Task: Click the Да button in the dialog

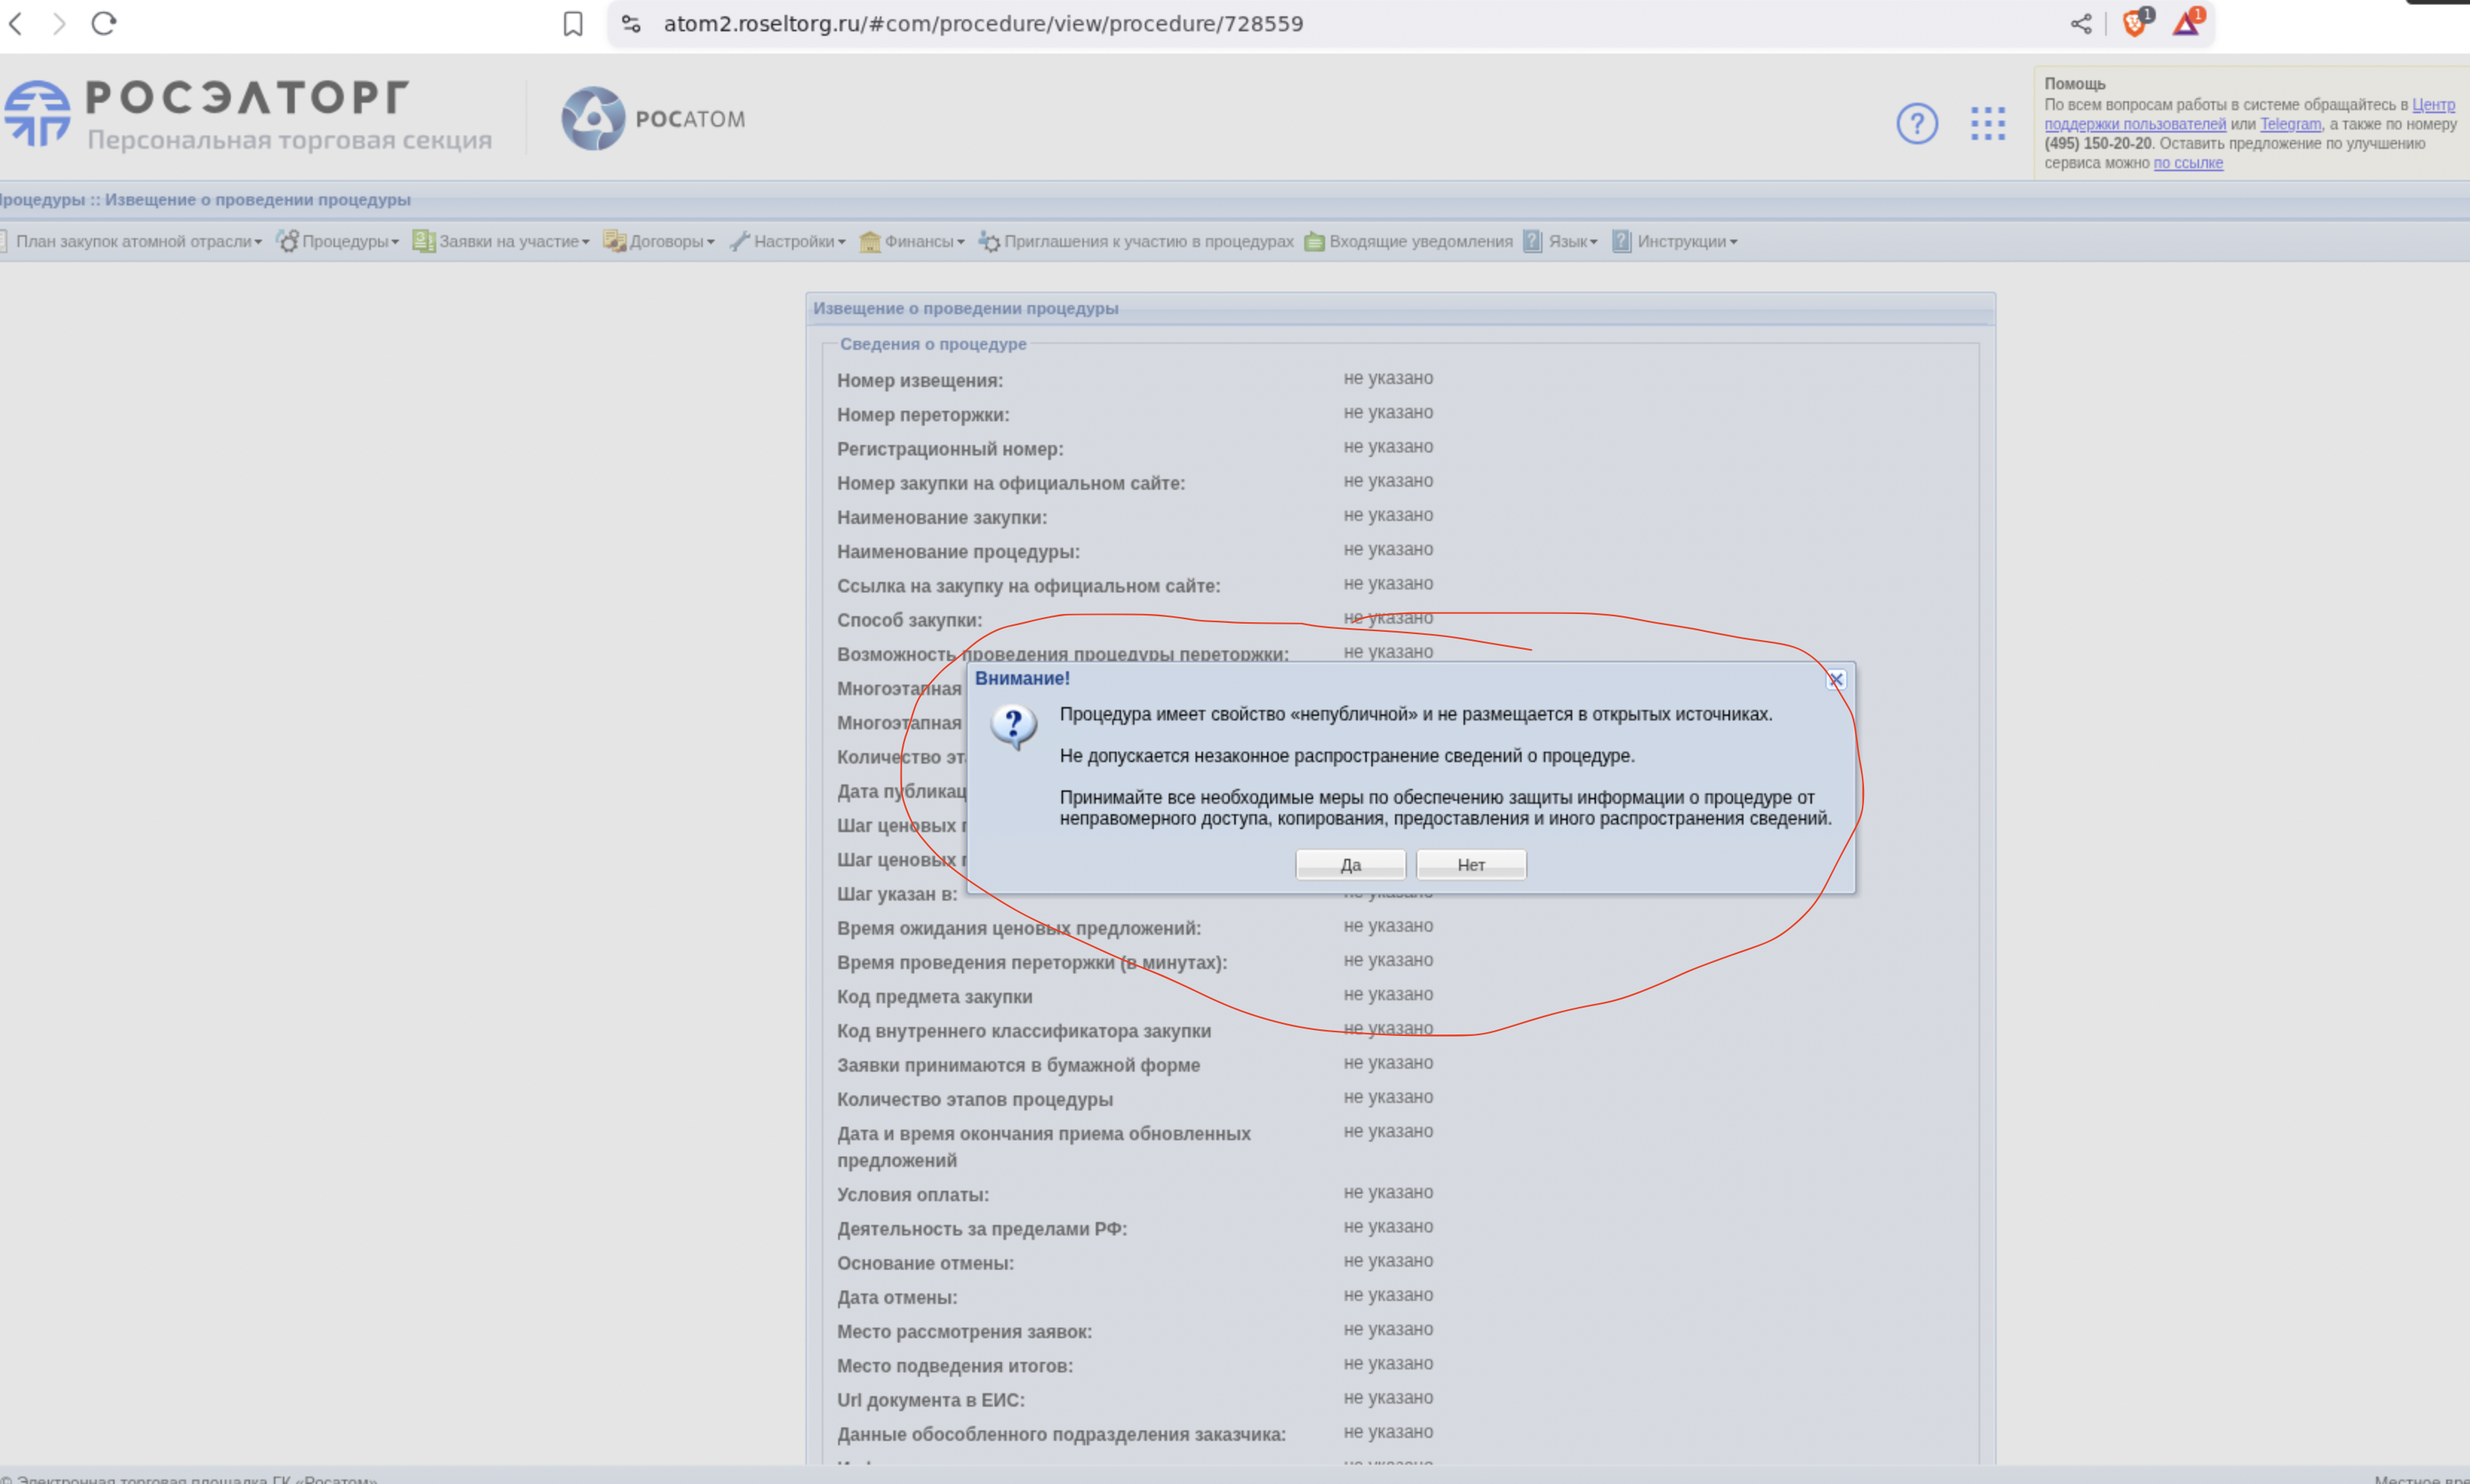Action: tap(1350, 865)
